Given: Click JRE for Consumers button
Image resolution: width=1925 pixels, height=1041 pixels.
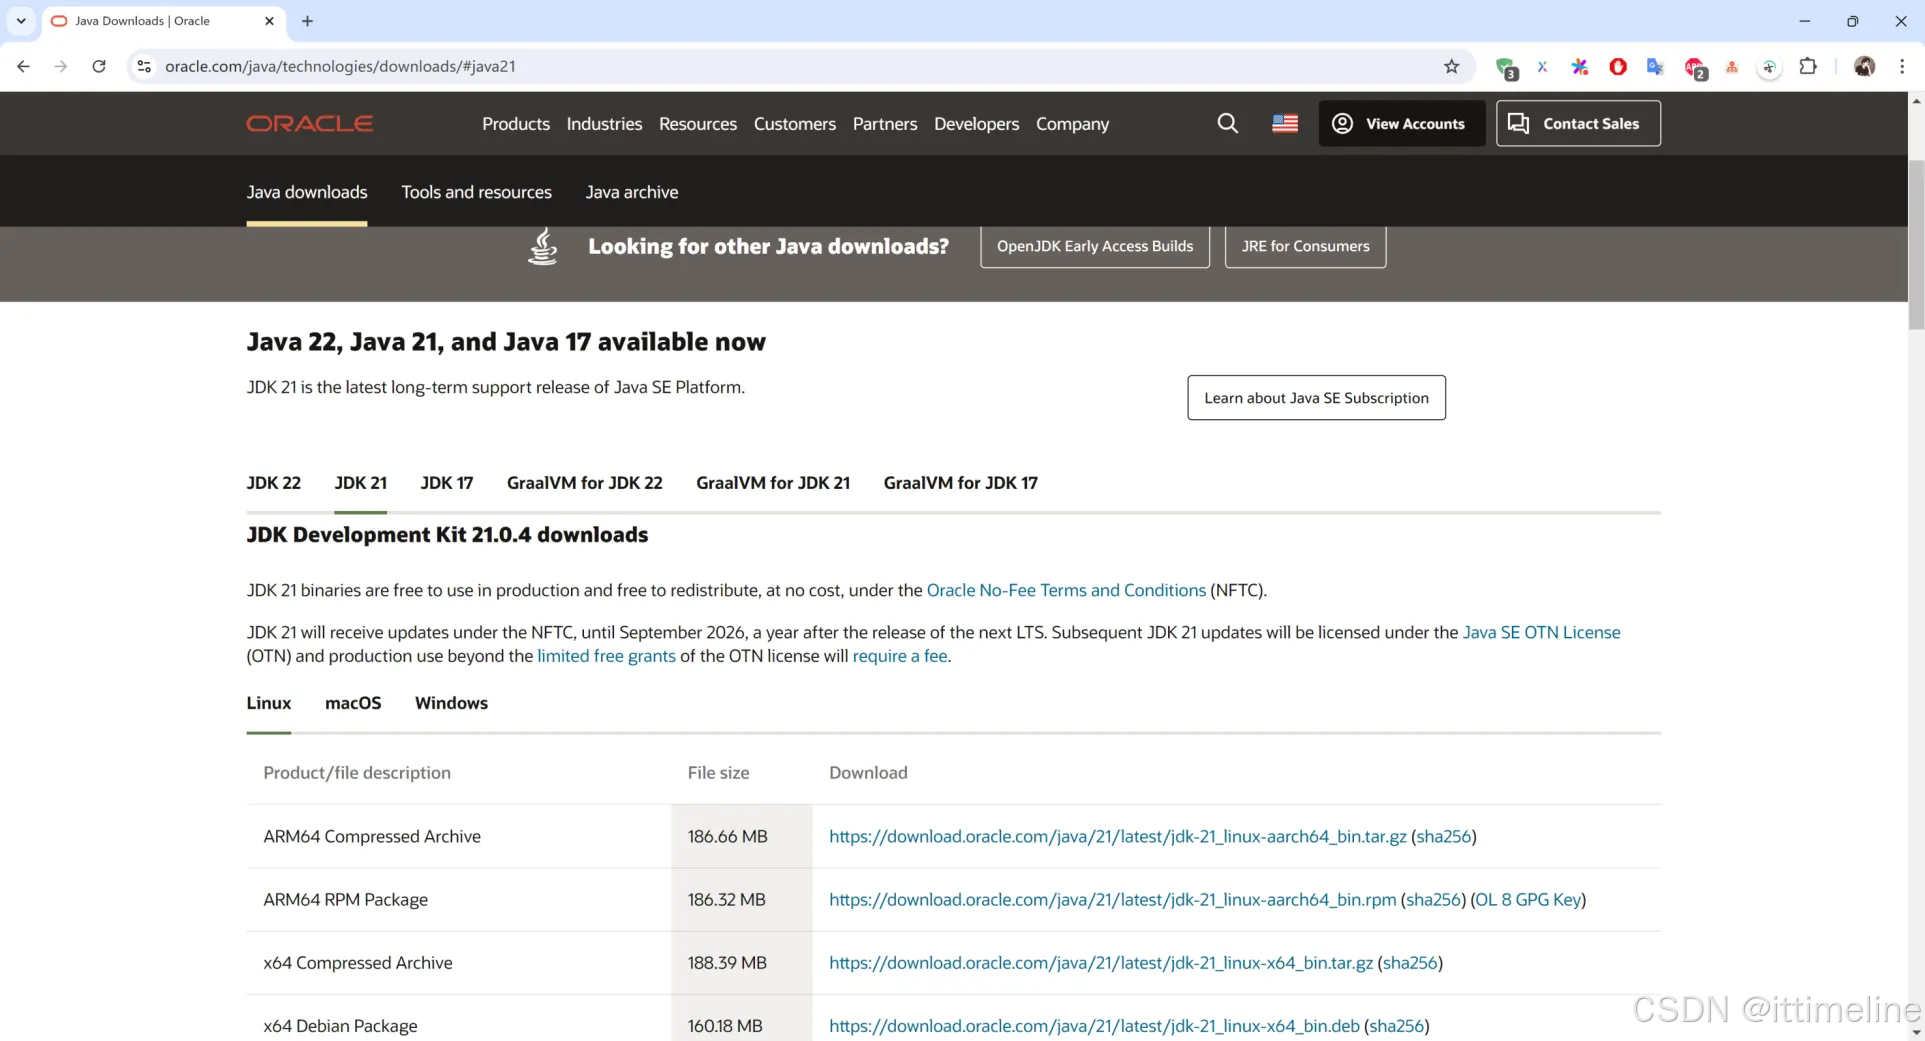Looking at the screenshot, I should (x=1305, y=246).
